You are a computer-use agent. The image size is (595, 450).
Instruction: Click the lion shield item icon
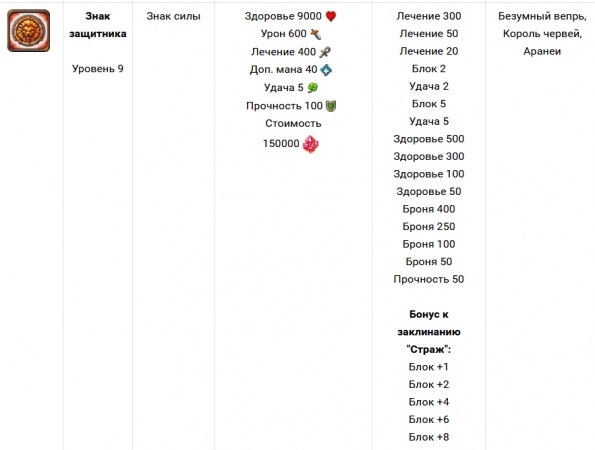coord(28,31)
